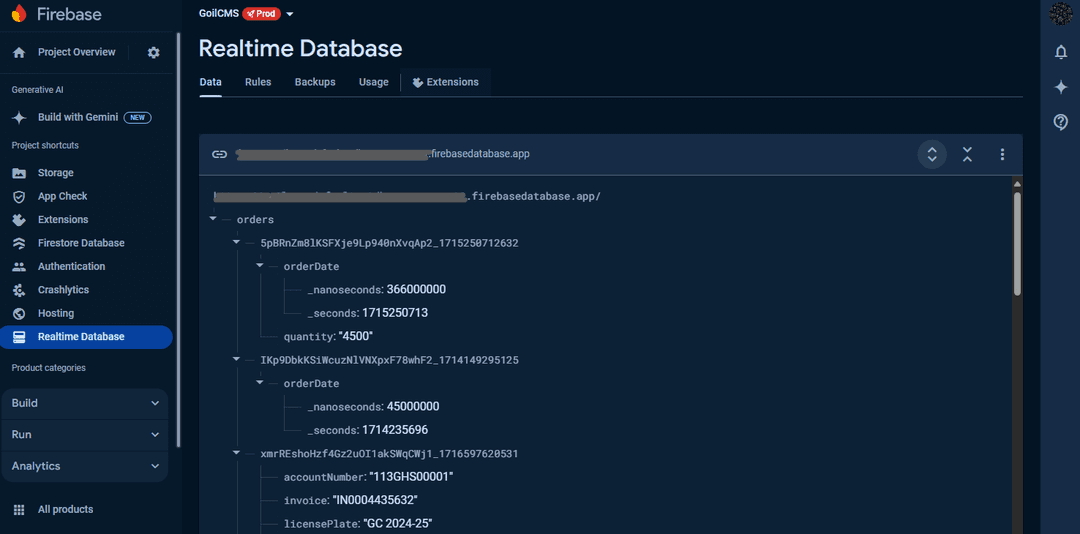Open Project Overview link
Viewport: 1080px width, 534px height.
pos(76,52)
